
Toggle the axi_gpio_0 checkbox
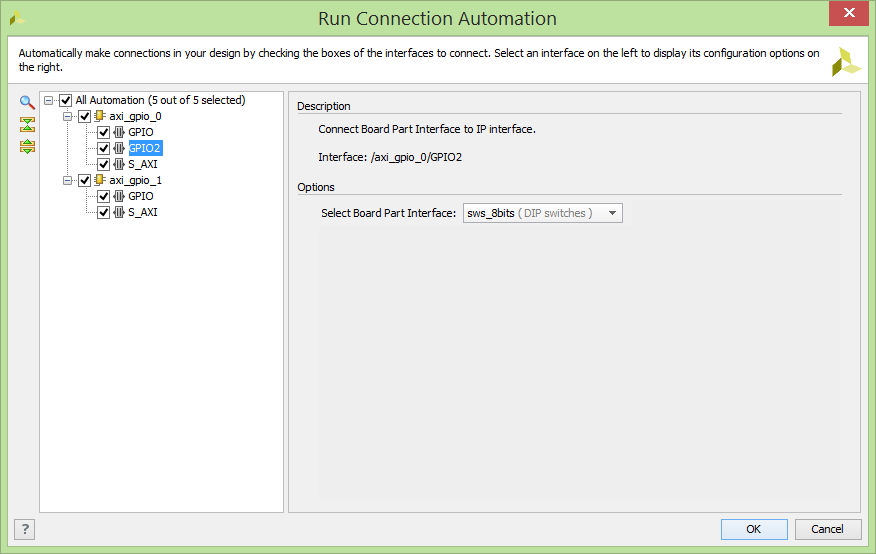tap(84, 116)
